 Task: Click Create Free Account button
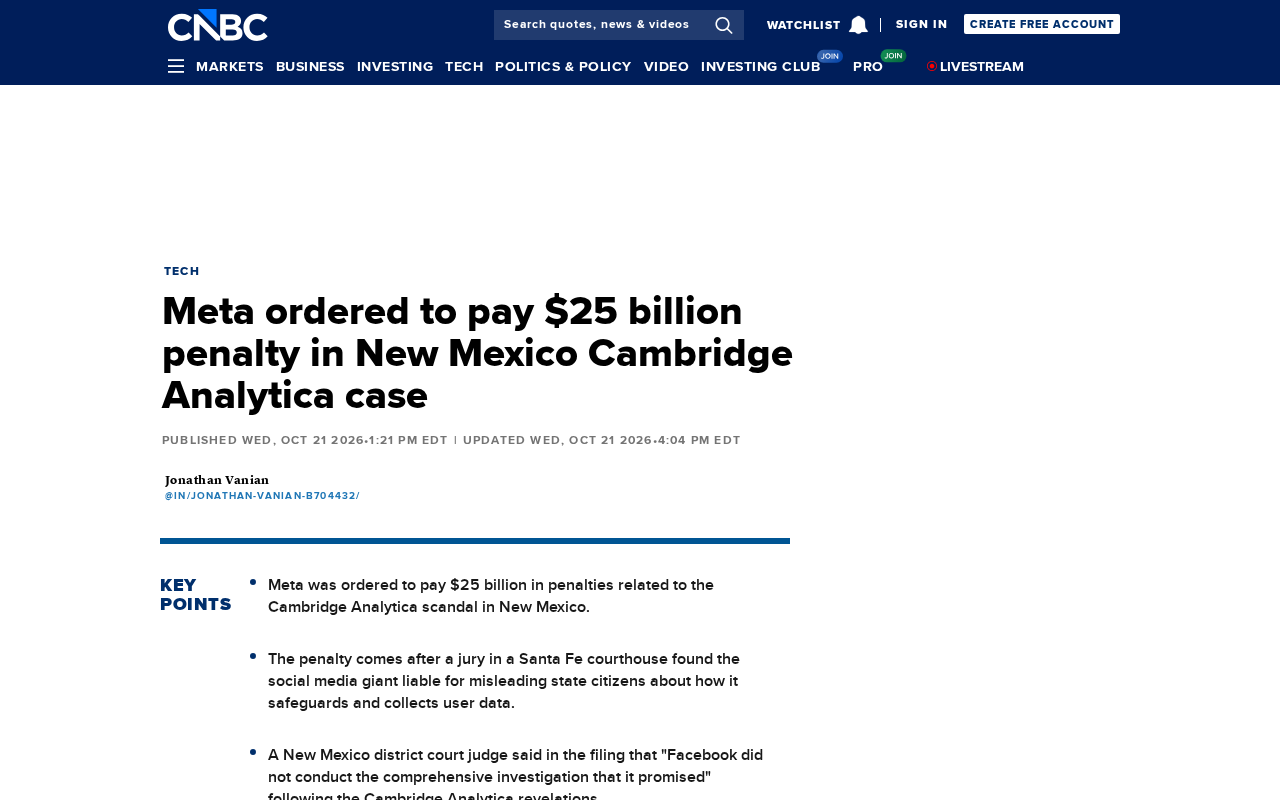(1042, 24)
